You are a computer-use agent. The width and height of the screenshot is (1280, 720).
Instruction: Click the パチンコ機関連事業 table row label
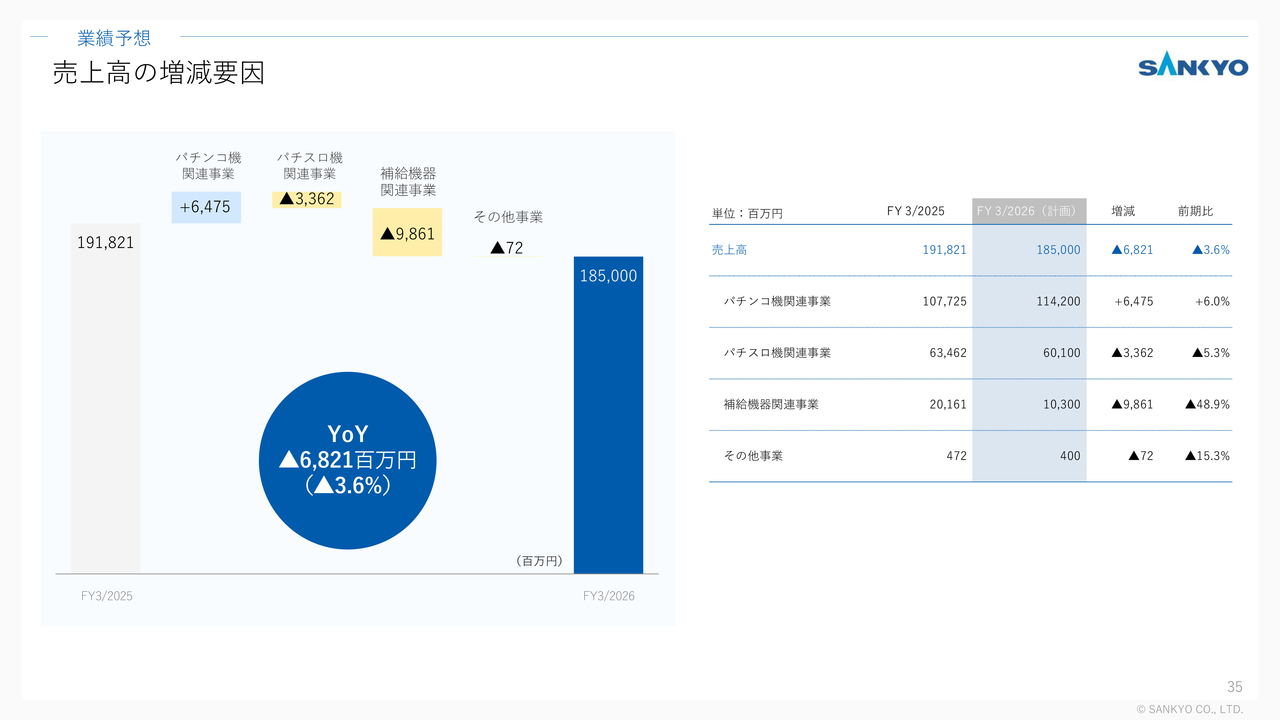[x=777, y=301]
